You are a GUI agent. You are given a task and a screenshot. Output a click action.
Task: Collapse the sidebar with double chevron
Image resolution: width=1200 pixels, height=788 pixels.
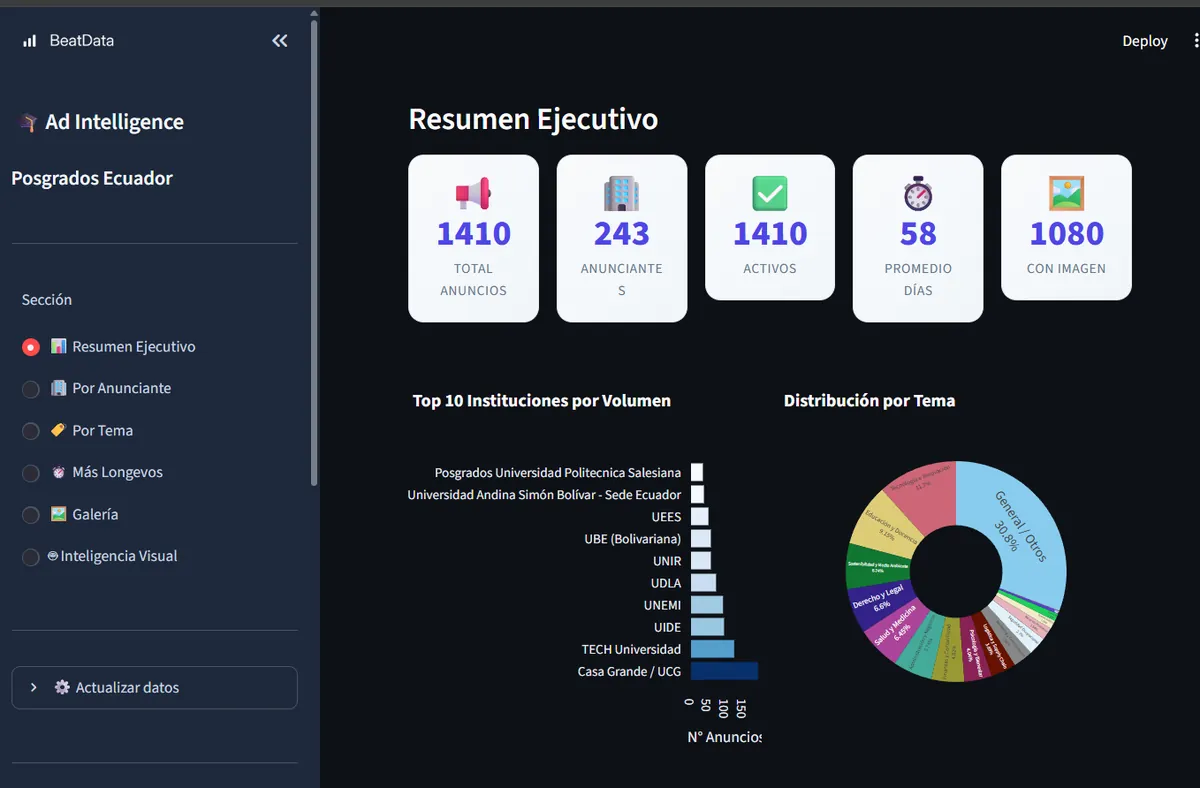pyautogui.click(x=280, y=41)
